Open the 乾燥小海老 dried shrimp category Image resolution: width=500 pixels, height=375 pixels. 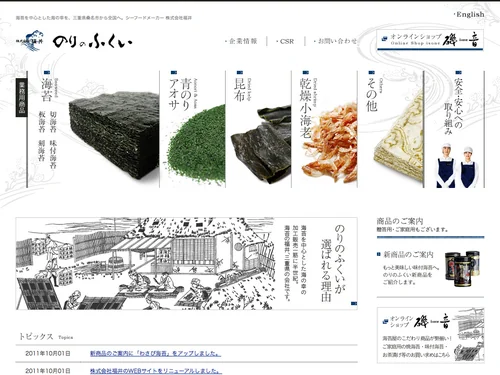306,108
